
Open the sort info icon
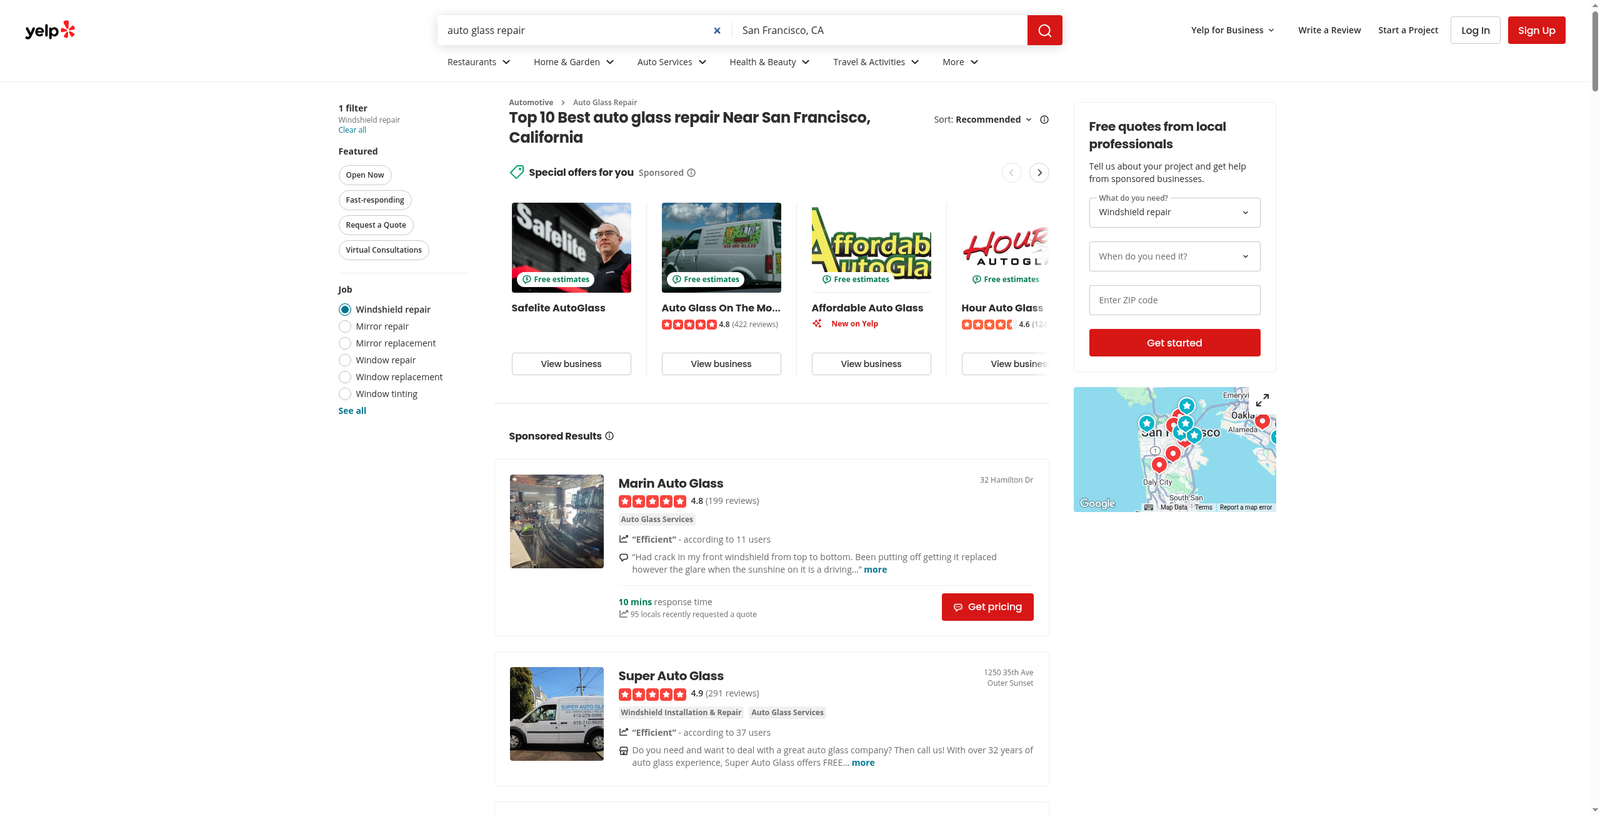point(1044,119)
